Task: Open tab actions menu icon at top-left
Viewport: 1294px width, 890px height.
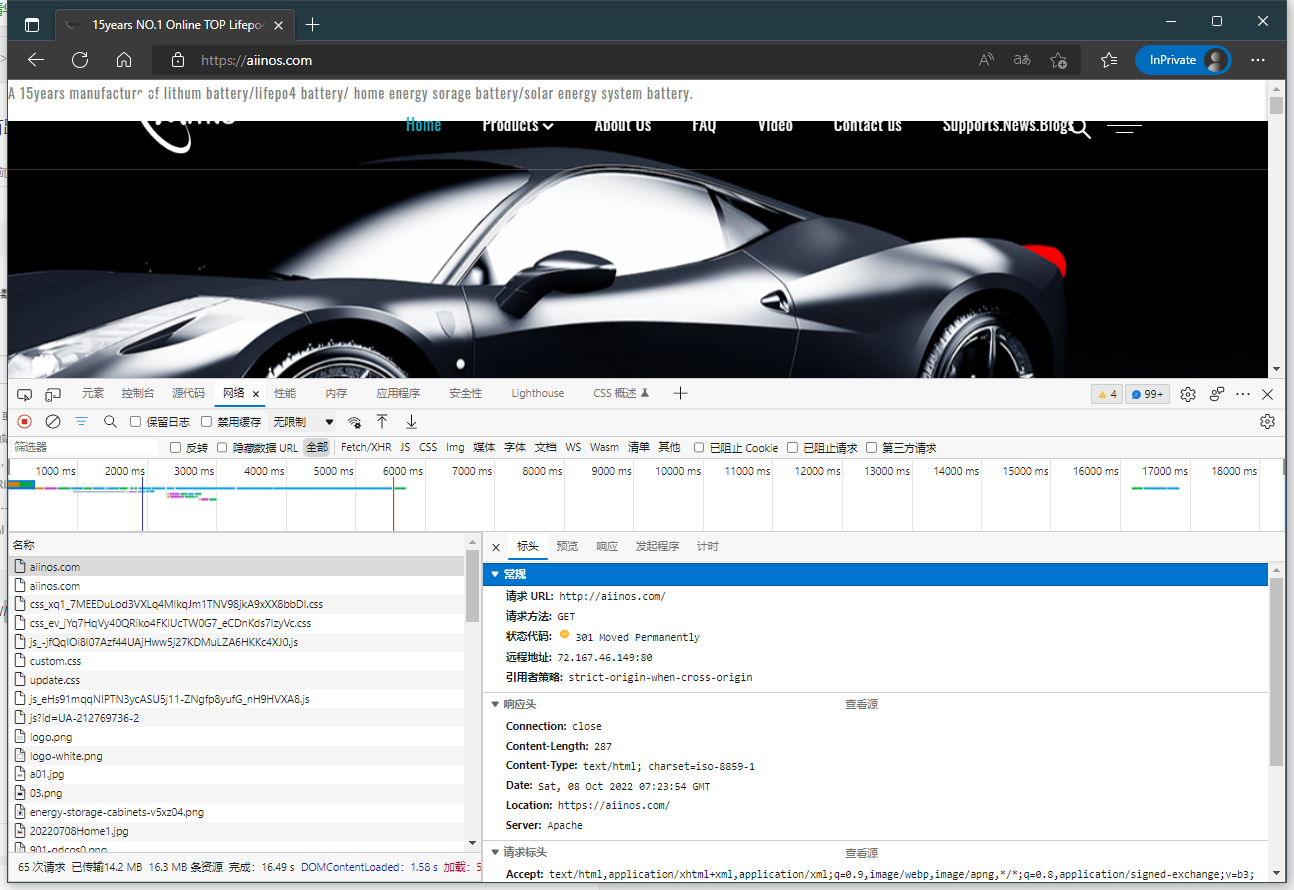Action: [32, 25]
